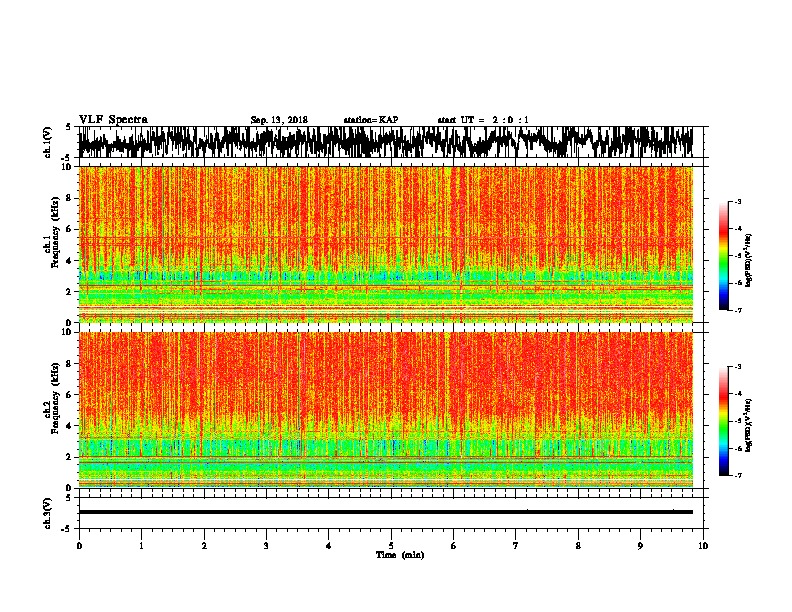Click the "8" kHz tick on ch.1 frequency axis

69,198
